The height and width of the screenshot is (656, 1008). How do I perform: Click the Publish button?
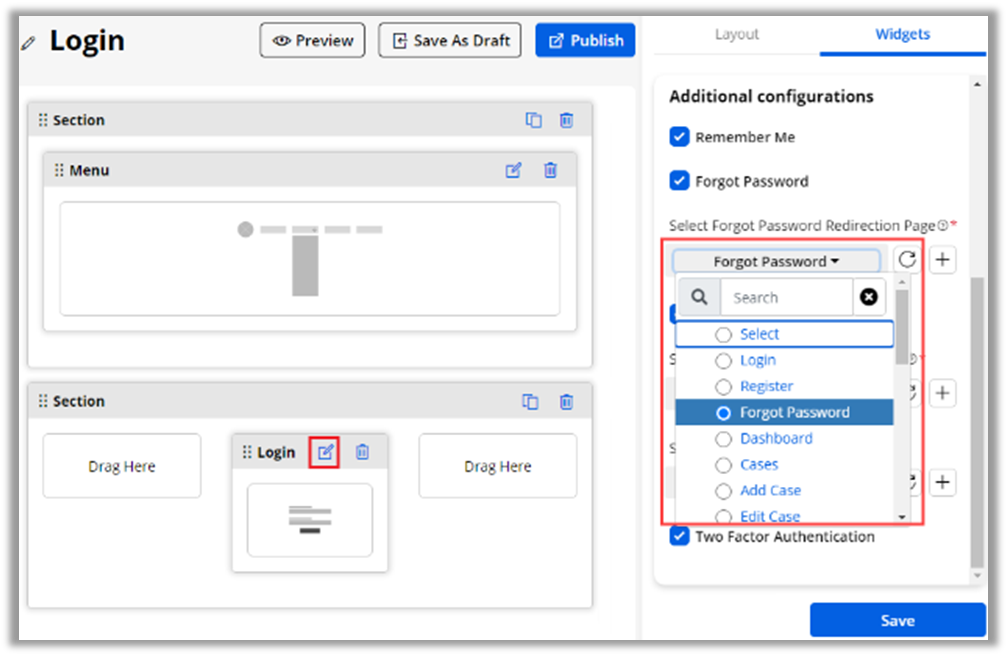[x=585, y=41]
